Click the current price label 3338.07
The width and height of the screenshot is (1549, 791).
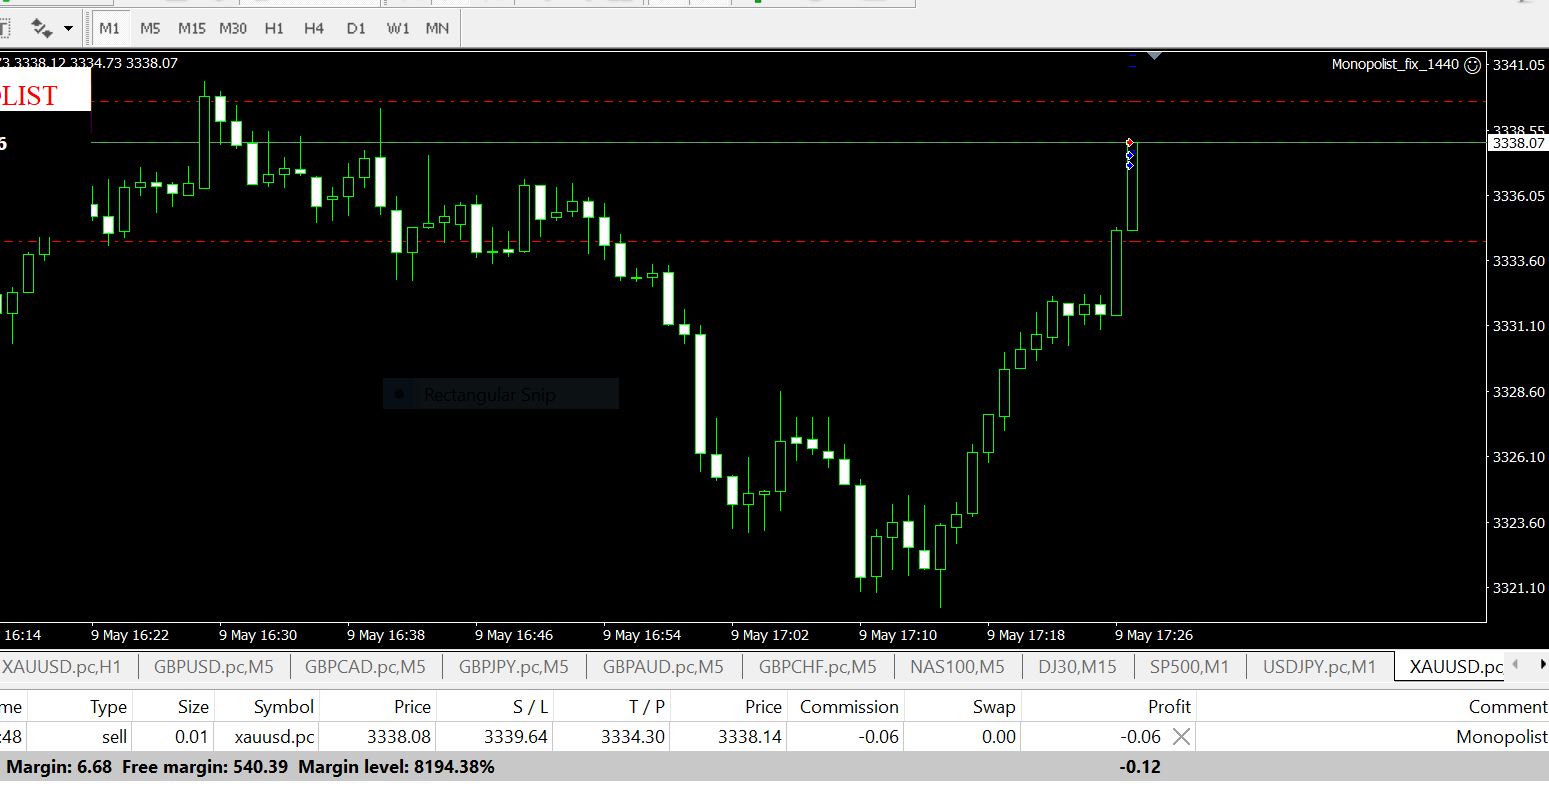click(1518, 144)
